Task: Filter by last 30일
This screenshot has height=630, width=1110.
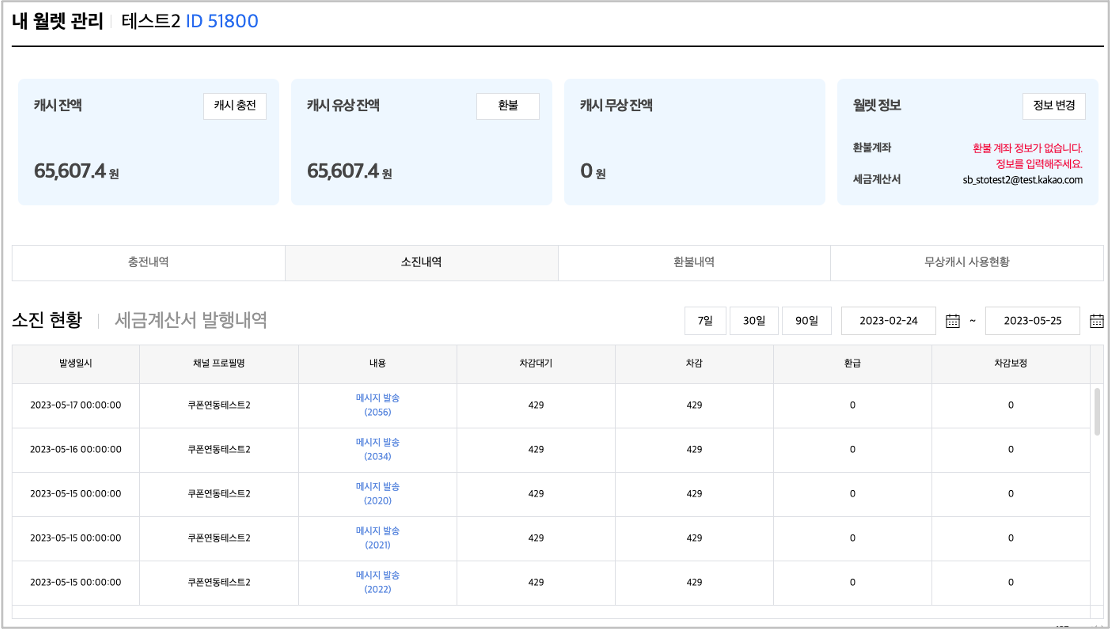Action: (754, 321)
